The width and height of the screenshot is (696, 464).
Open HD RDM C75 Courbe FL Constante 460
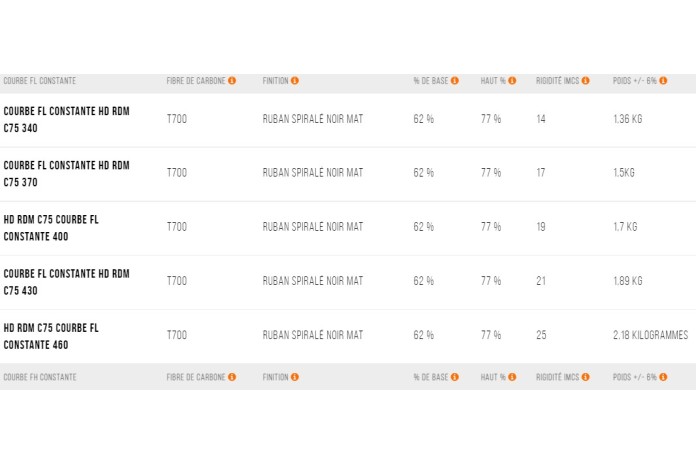click(51, 335)
